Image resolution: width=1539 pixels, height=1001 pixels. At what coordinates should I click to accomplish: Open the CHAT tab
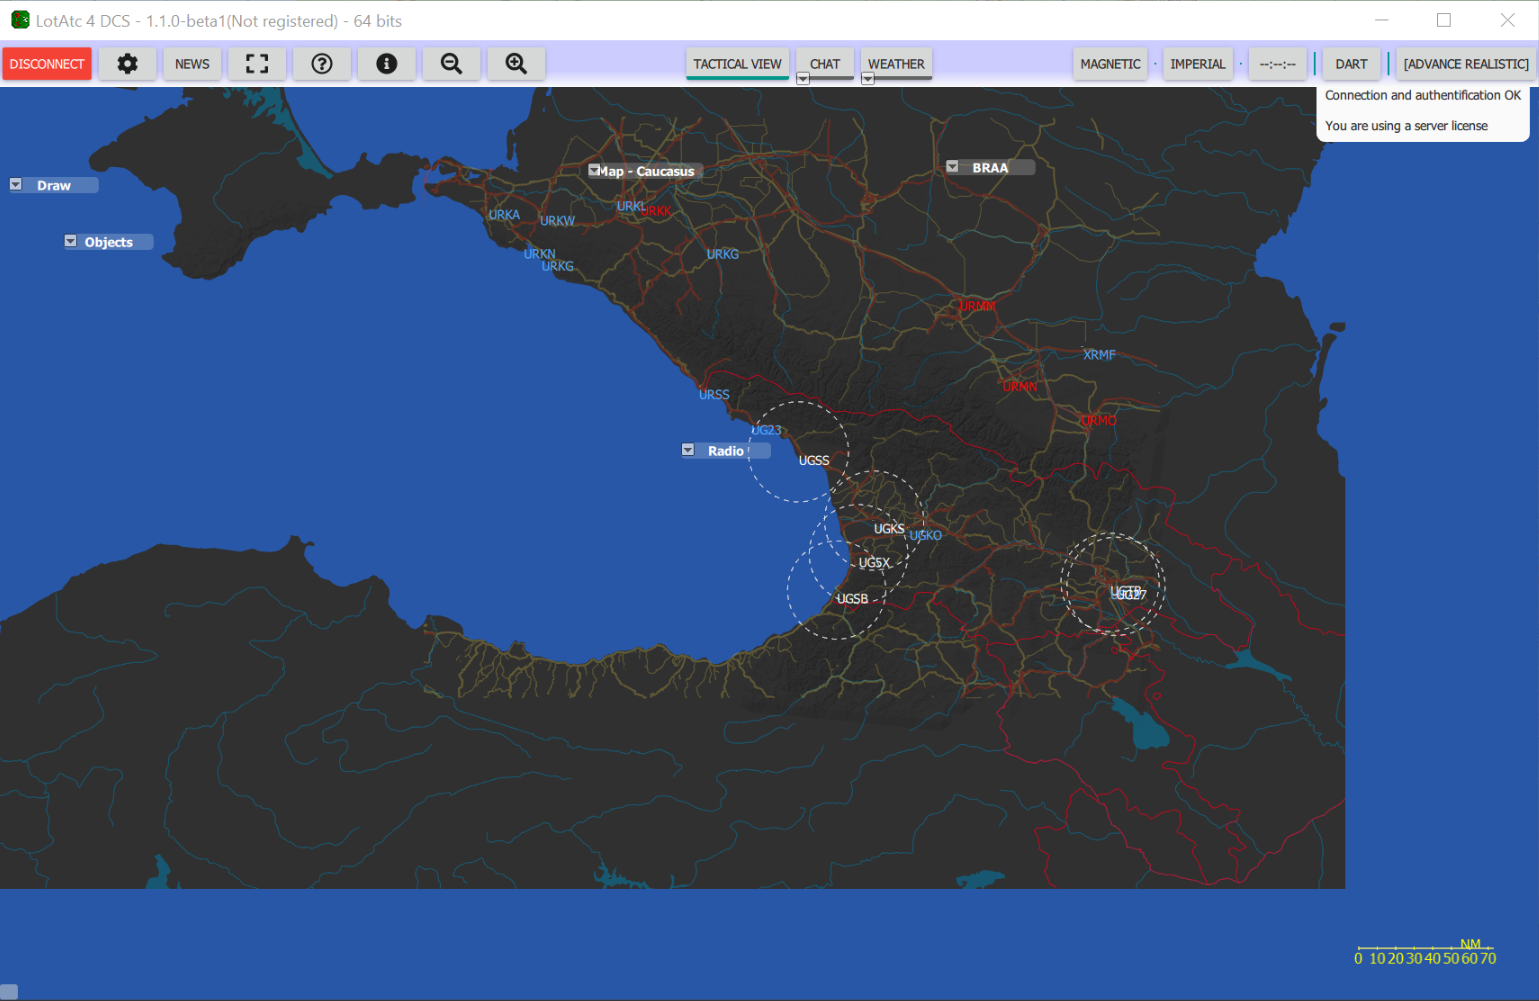825,64
